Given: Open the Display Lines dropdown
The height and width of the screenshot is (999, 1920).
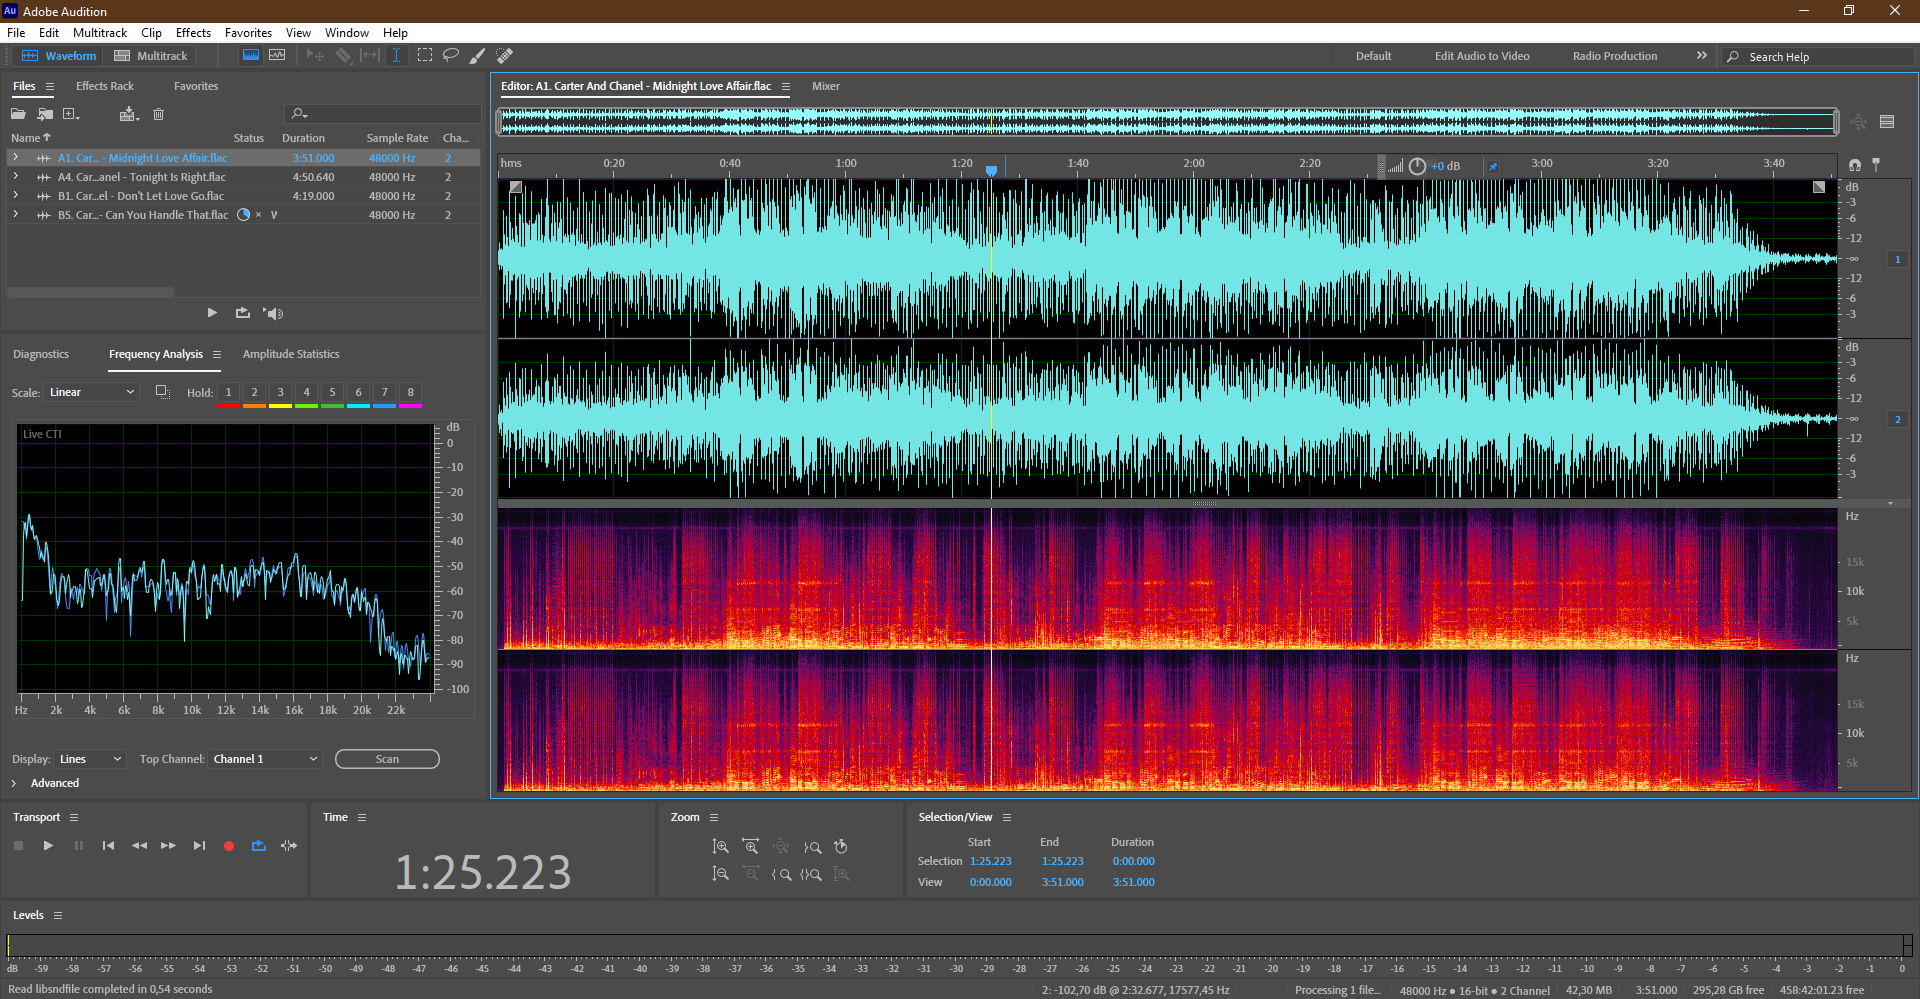Looking at the screenshot, I should pos(90,759).
